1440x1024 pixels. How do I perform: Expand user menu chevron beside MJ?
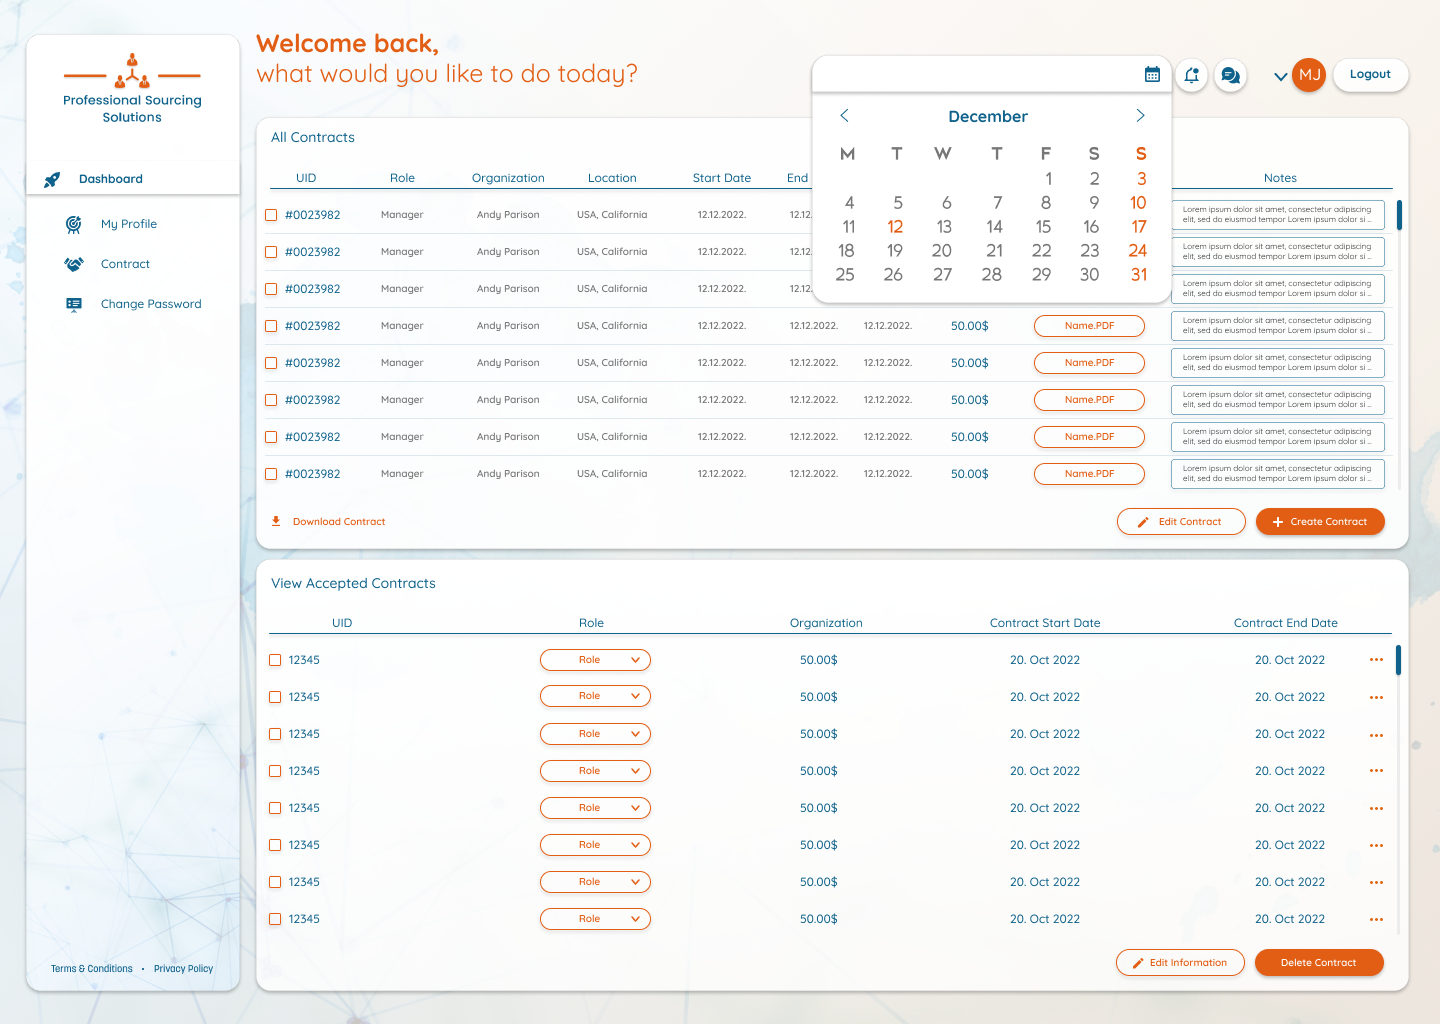[x=1280, y=76]
